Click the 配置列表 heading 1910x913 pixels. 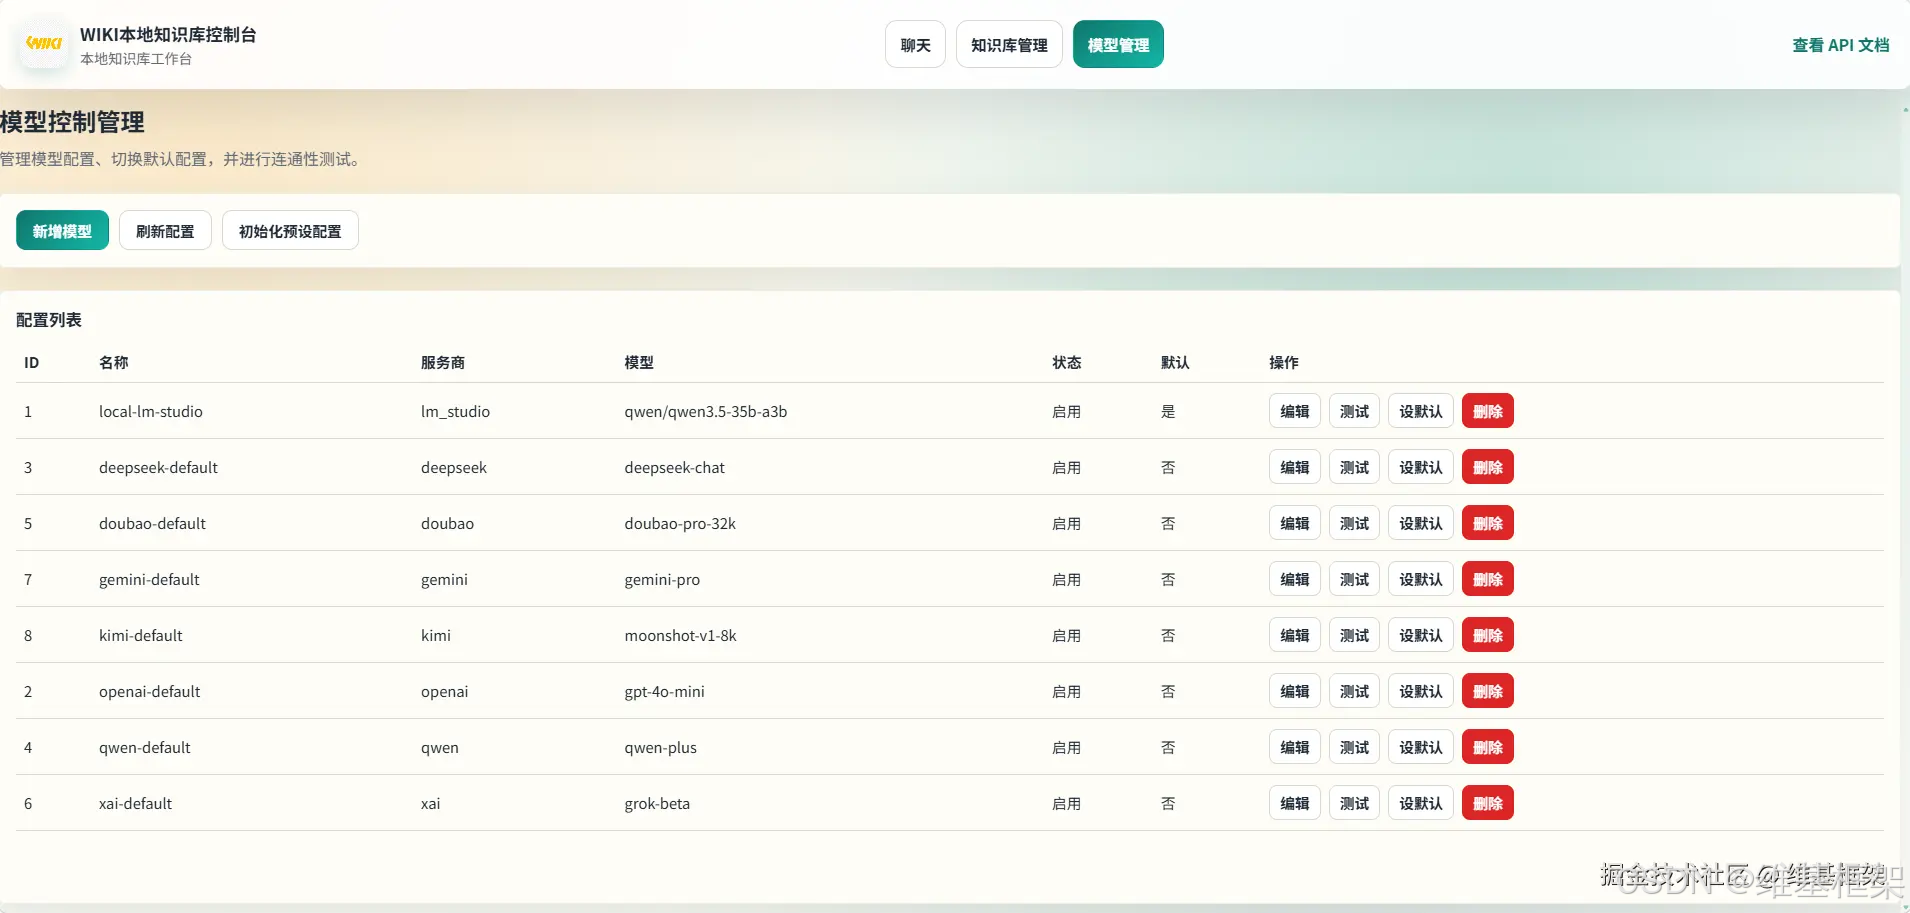(x=49, y=320)
